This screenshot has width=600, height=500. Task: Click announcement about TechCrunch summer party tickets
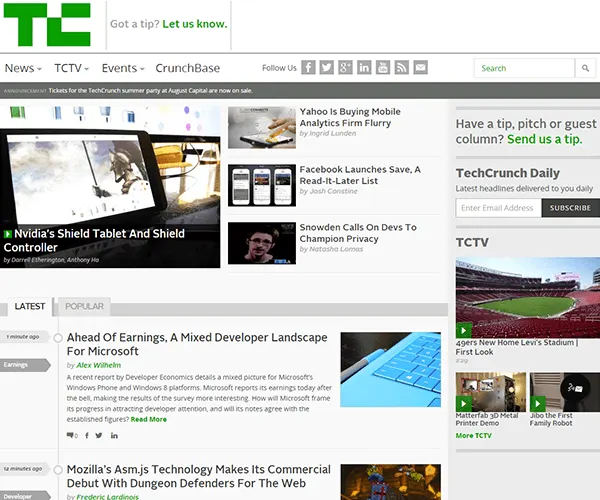tap(150, 91)
